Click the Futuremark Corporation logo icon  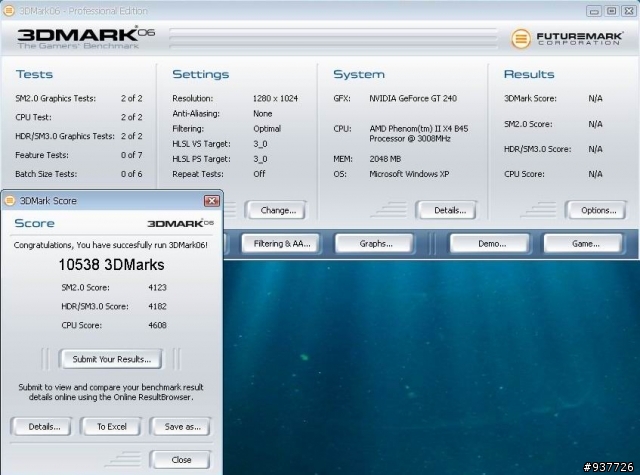click(521, 39)
